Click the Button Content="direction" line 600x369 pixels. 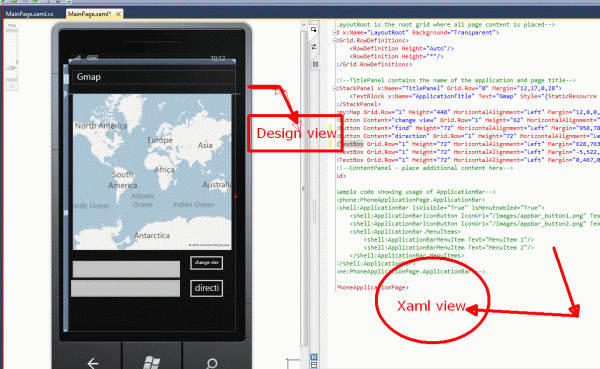[468, 136]
